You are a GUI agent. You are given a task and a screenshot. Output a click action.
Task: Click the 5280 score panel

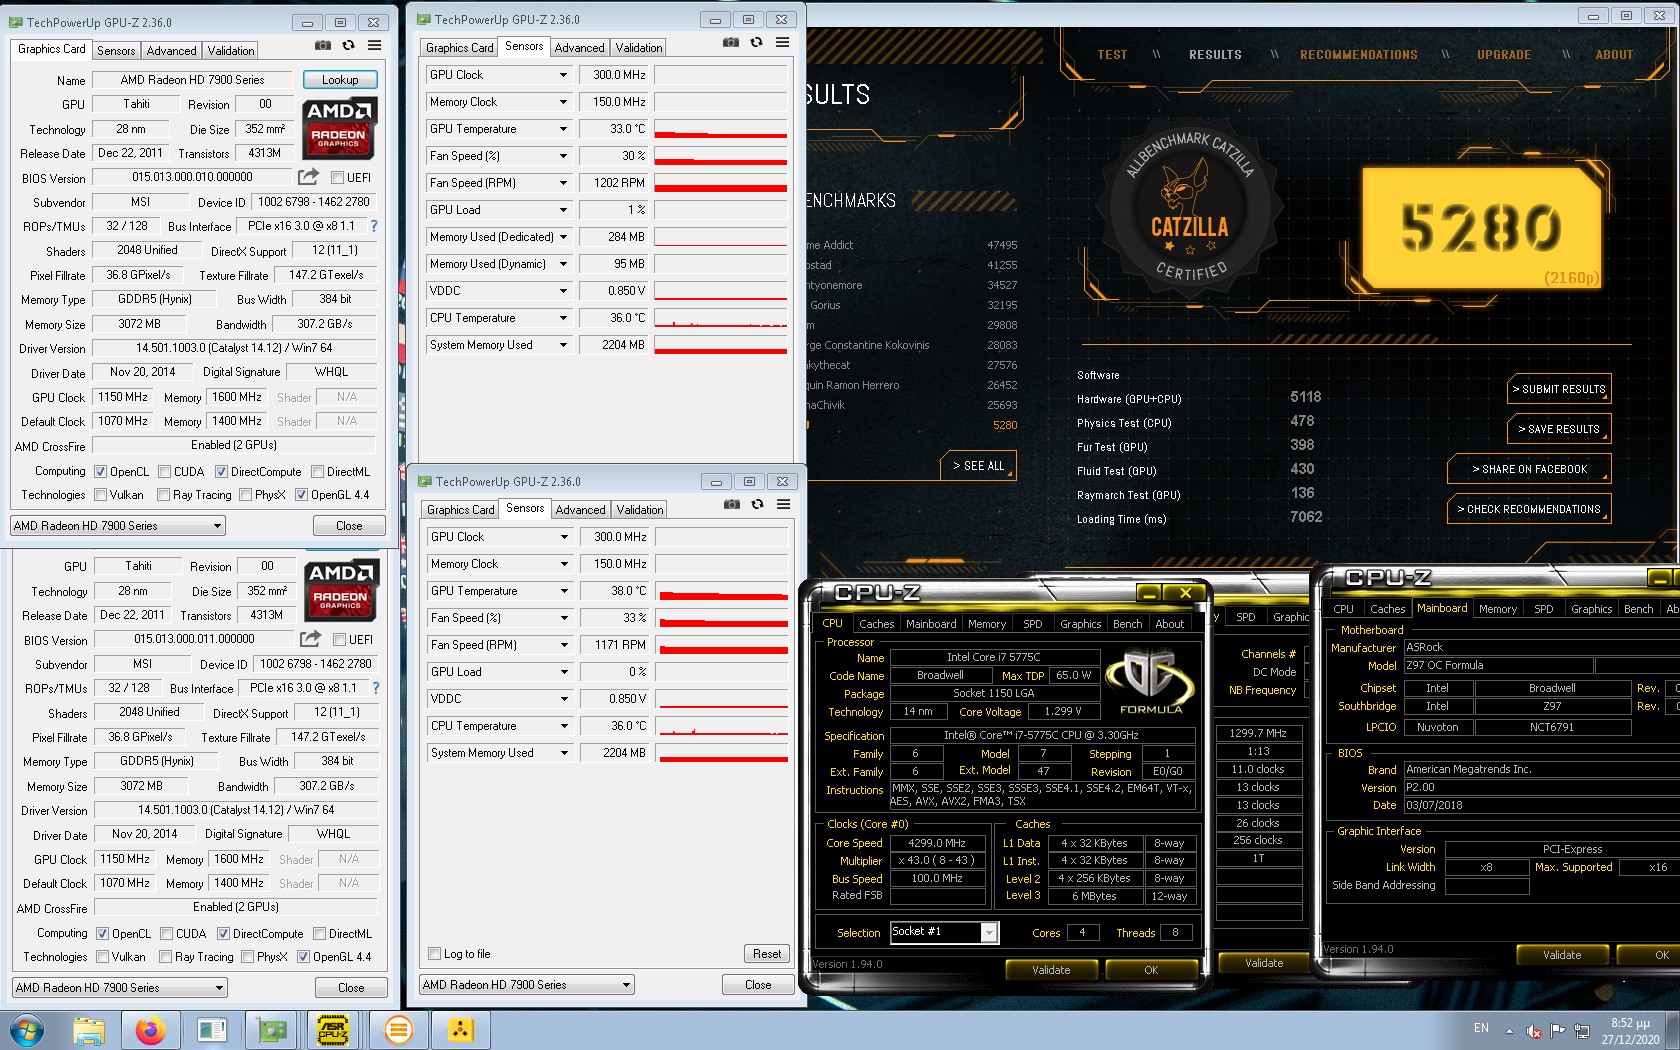pos(1482,227)
